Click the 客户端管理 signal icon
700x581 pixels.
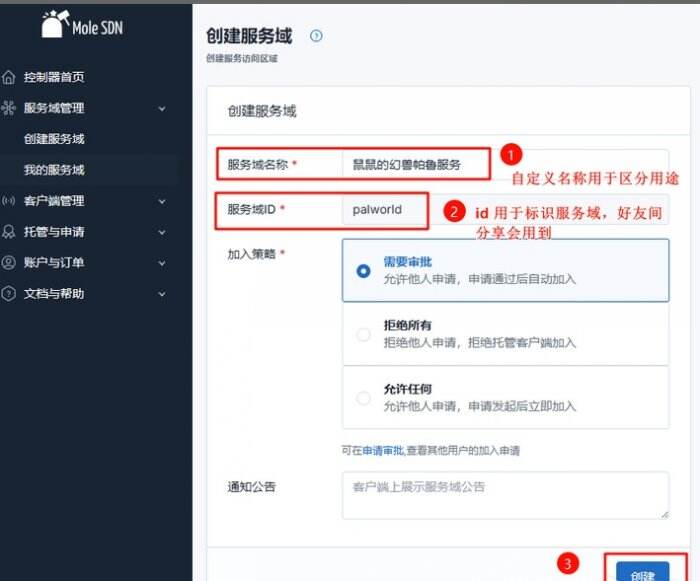10,201
